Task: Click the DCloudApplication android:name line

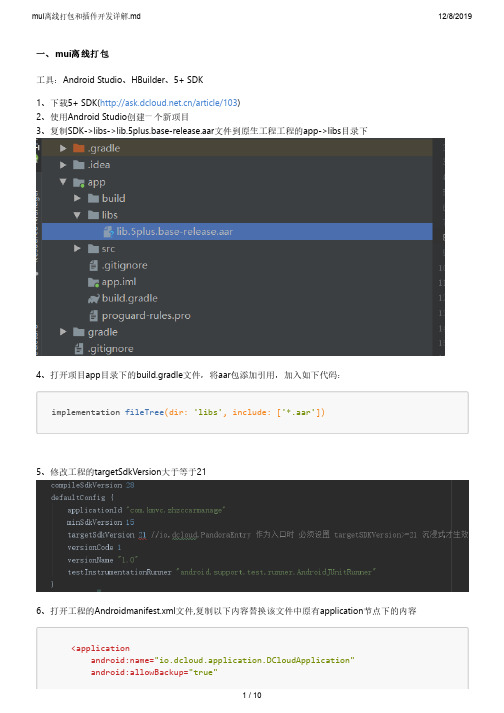Action: point(222,660)
